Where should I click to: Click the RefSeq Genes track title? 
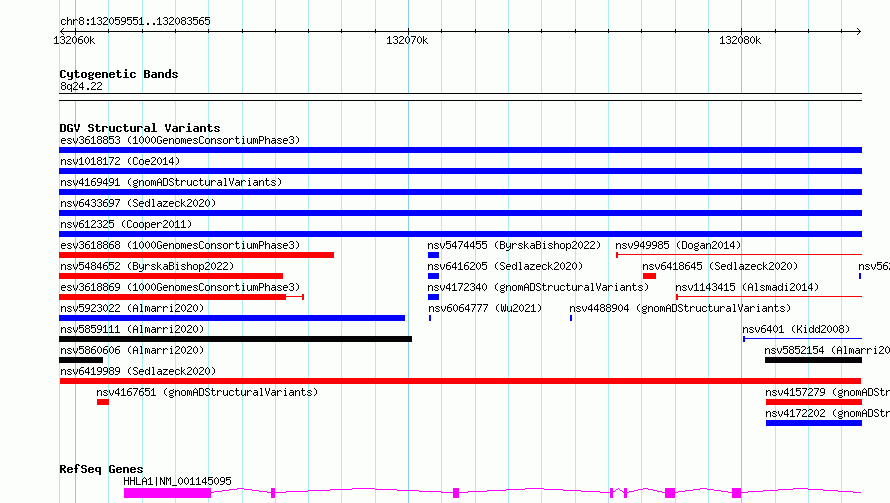101,469
